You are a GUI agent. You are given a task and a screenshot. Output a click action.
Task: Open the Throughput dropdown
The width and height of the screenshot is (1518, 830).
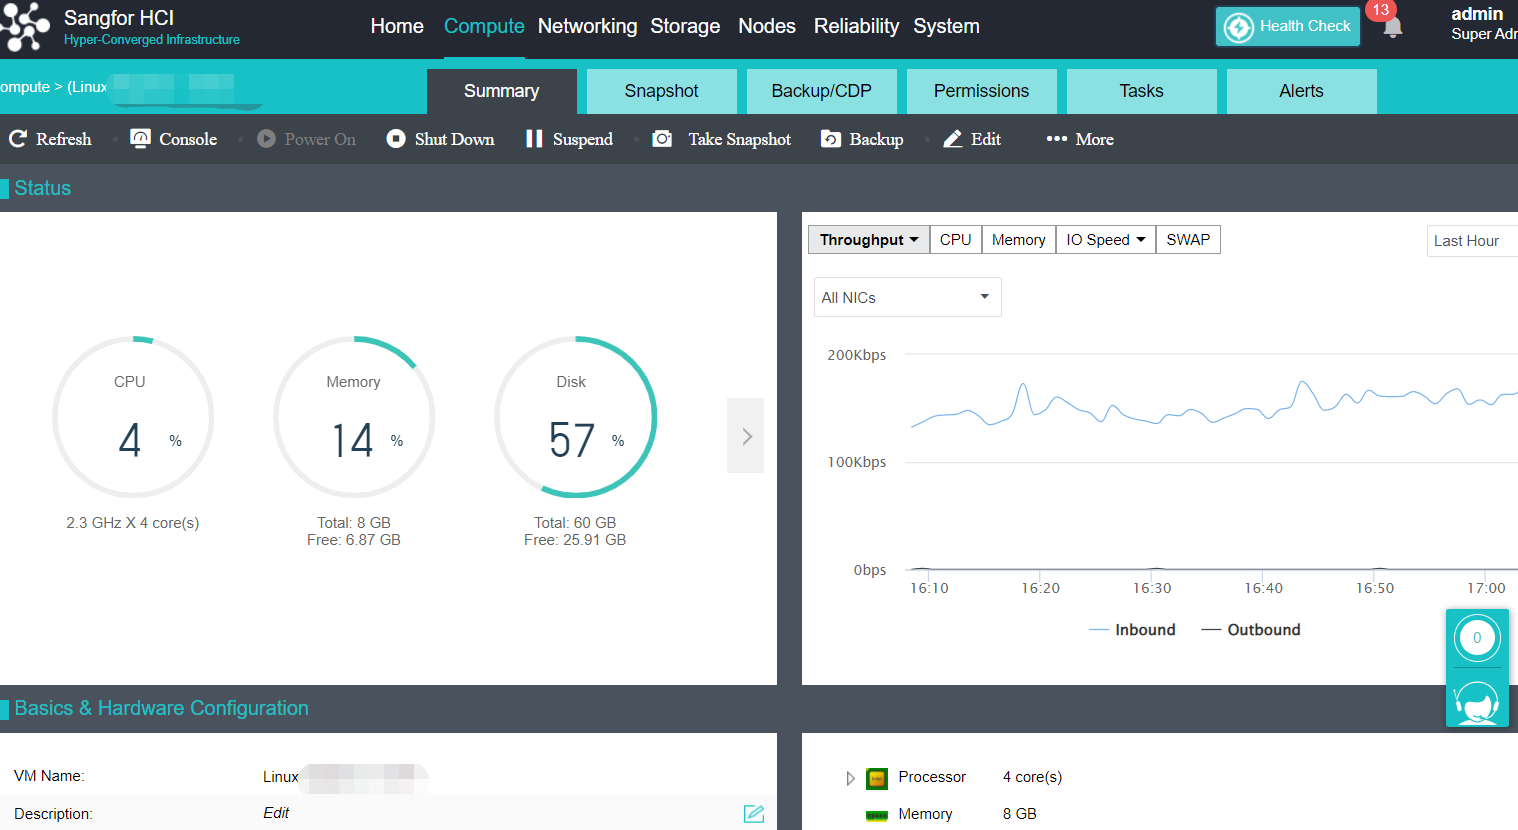[x=868, y=240]
